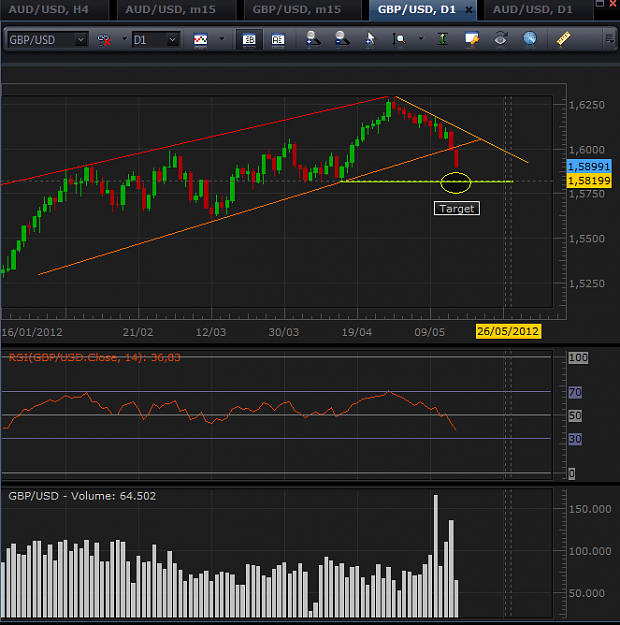Viewport: 620px width, 625px height.
Task: Click the 09/05 date on time axis
Action: point(429,332)
